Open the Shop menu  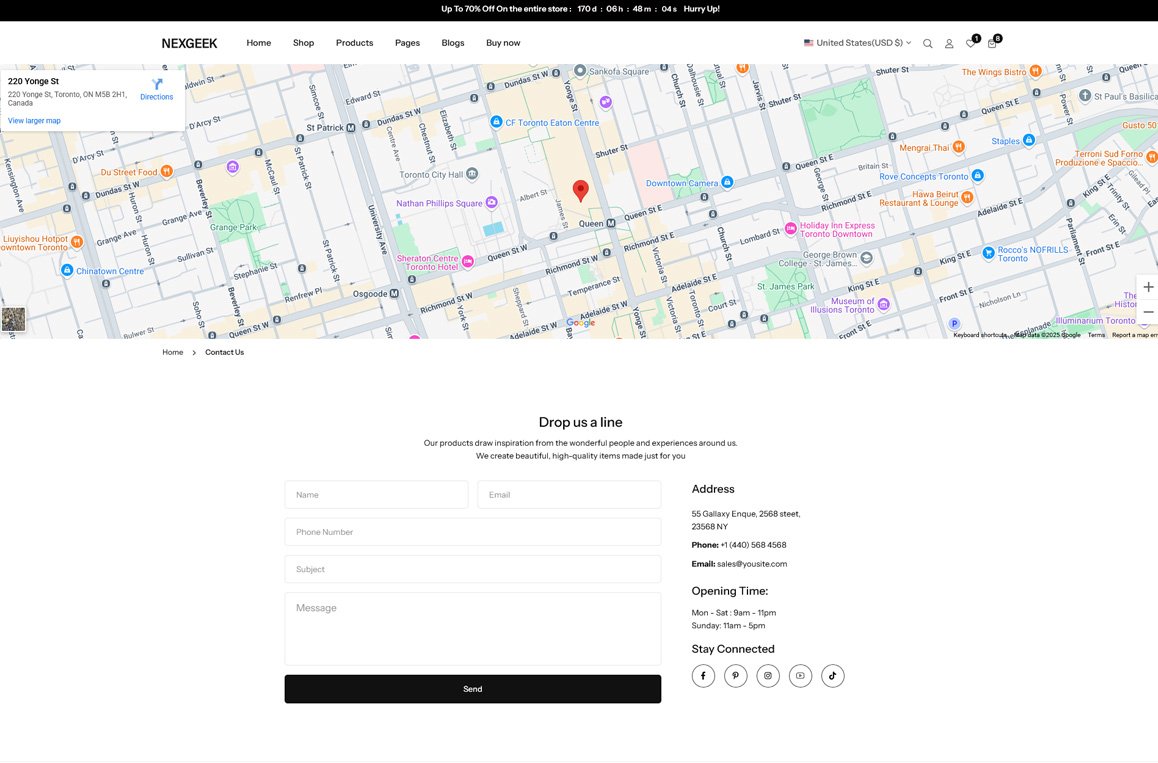pos(303,43)
